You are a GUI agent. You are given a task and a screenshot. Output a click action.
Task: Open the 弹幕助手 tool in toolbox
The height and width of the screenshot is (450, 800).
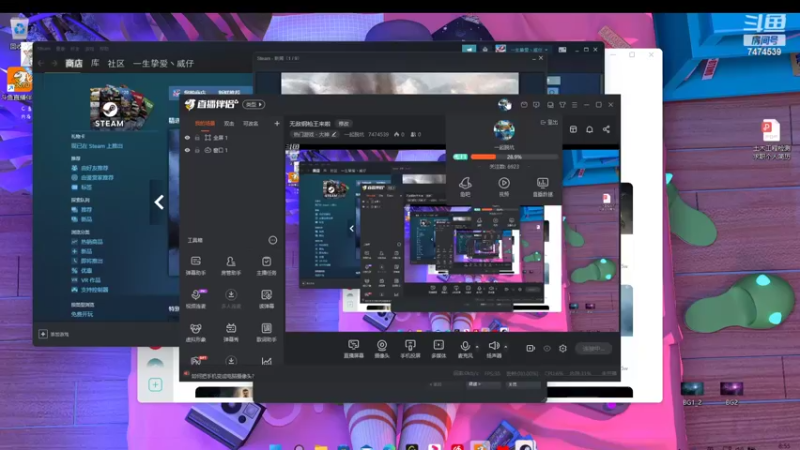tap(195, 266)
